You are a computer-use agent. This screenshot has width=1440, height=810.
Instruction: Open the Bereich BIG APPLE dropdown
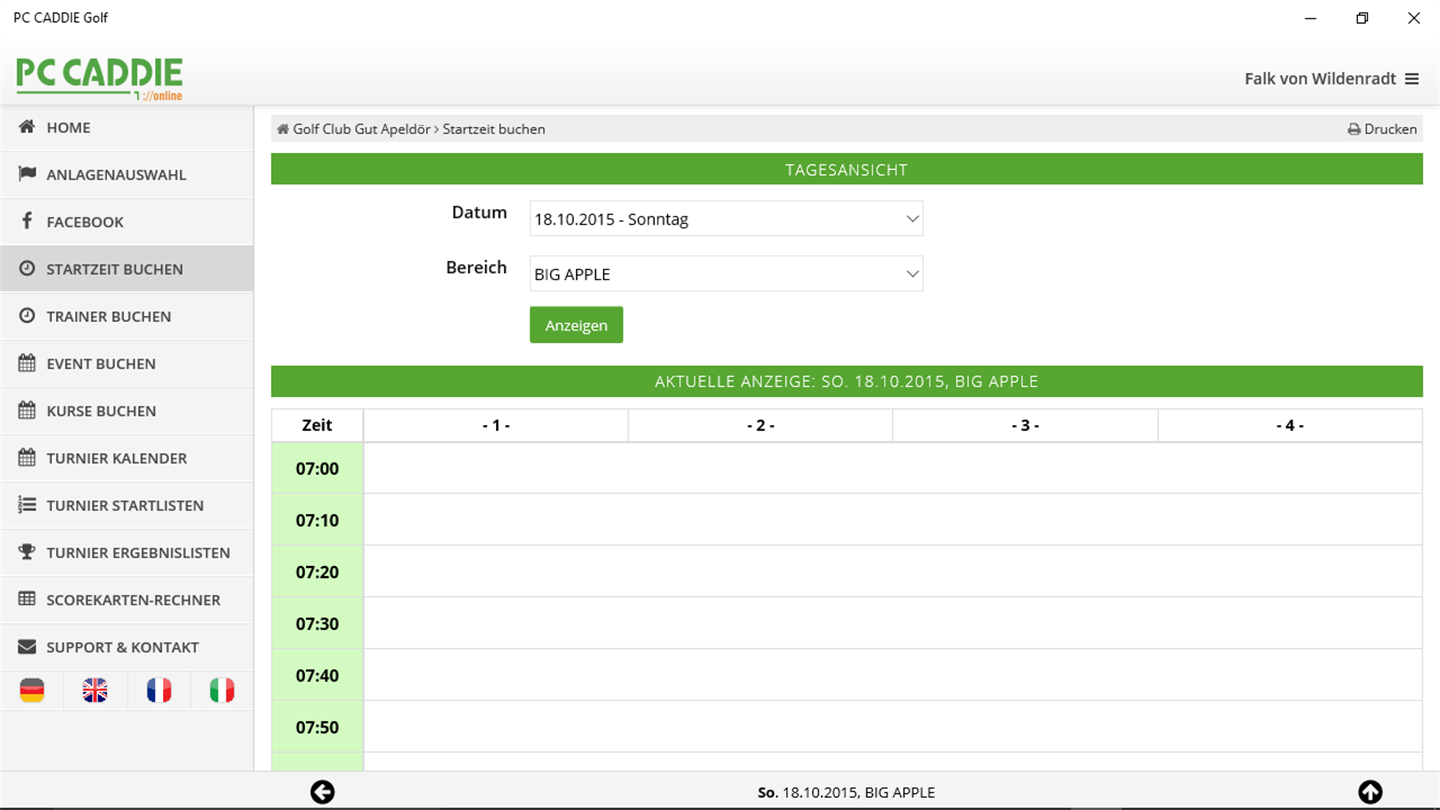[726, 274]
